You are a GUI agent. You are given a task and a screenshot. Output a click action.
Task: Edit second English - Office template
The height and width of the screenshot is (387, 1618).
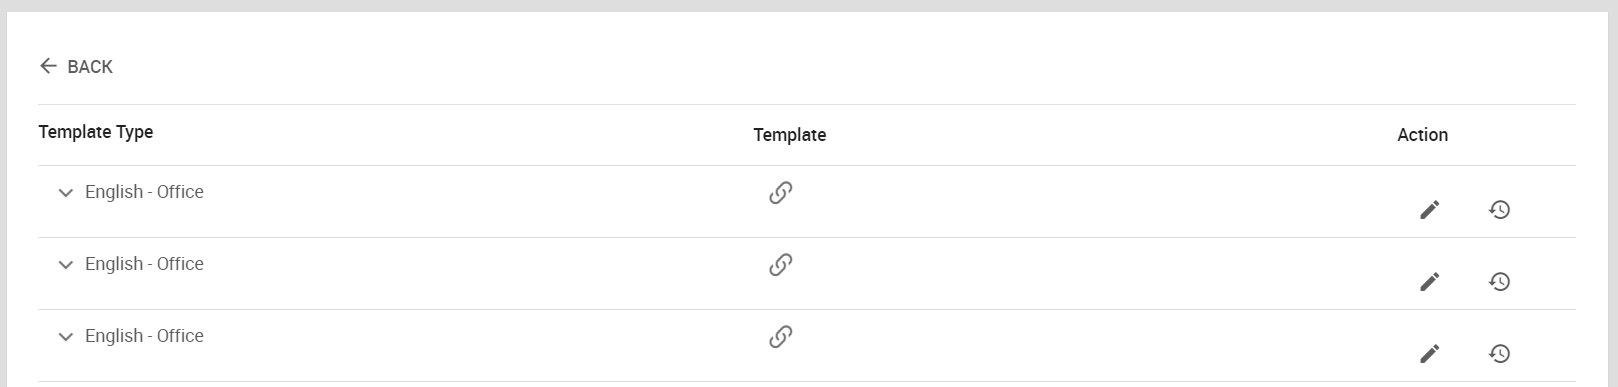click(1430, 281)
